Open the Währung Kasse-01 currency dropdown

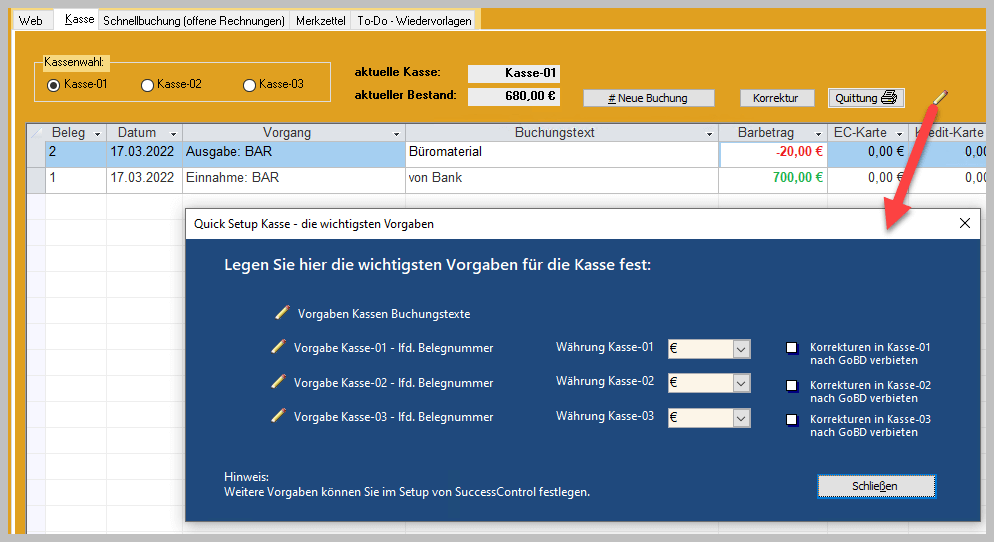click(x=741, y=349)
